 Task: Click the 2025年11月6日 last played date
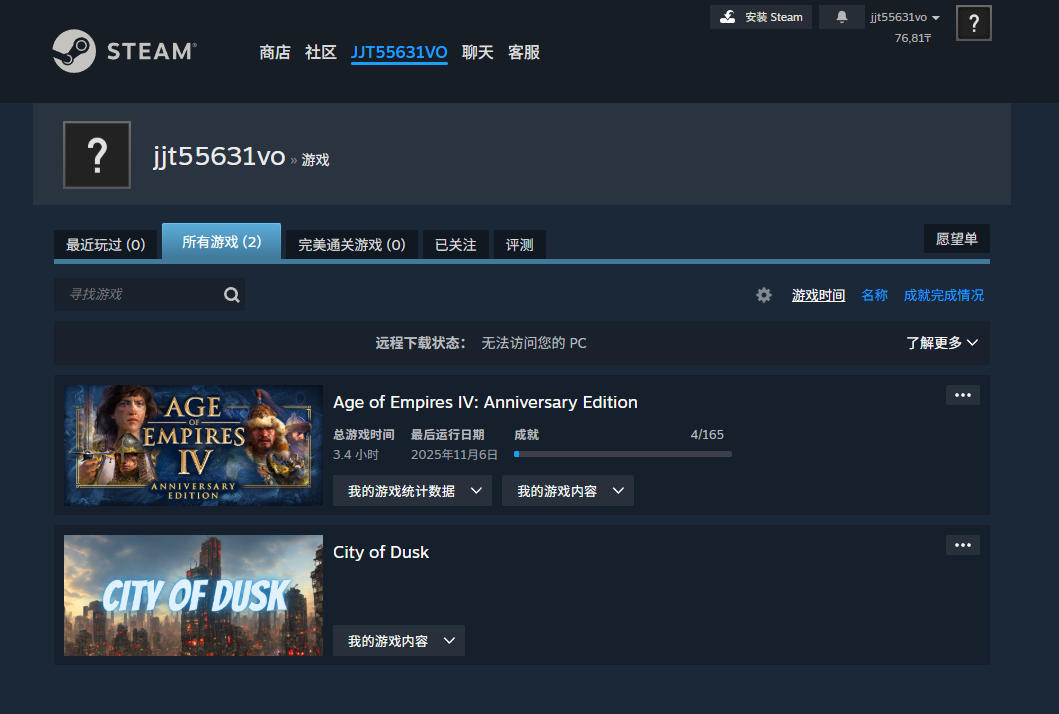click(x=454, y=455)
